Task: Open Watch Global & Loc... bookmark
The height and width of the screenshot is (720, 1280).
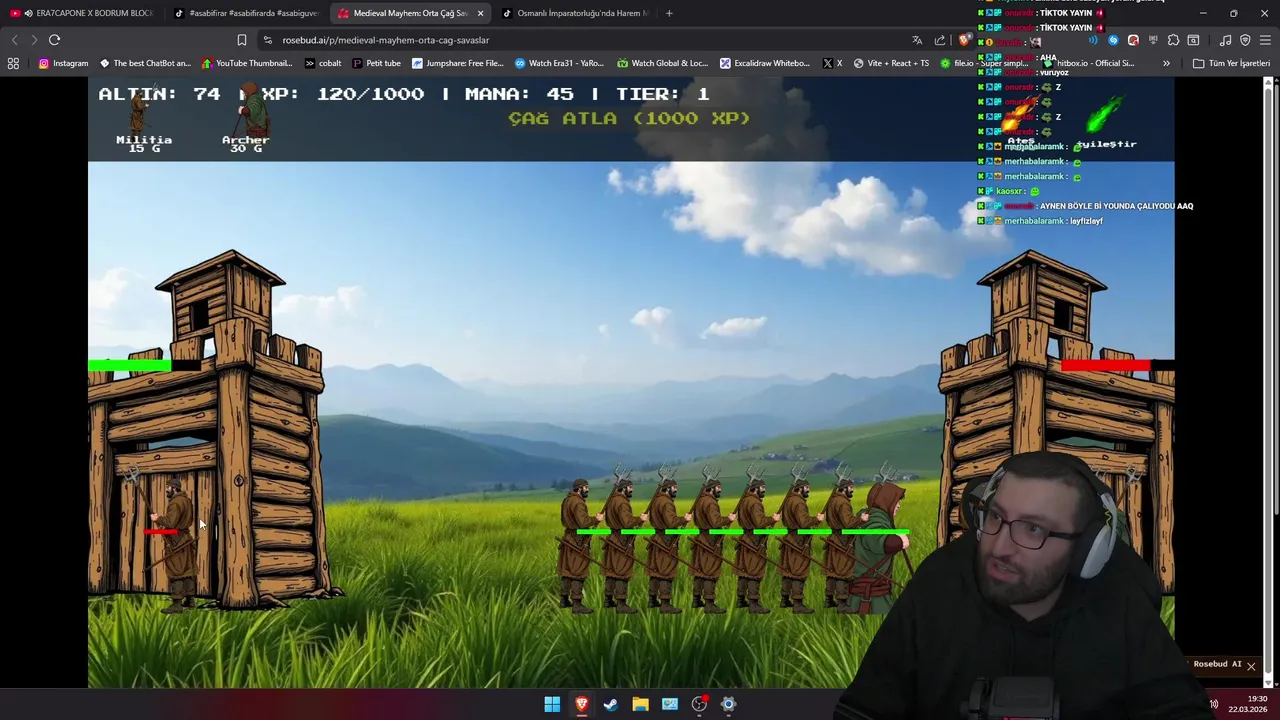Action: click(x=662, y=63)
